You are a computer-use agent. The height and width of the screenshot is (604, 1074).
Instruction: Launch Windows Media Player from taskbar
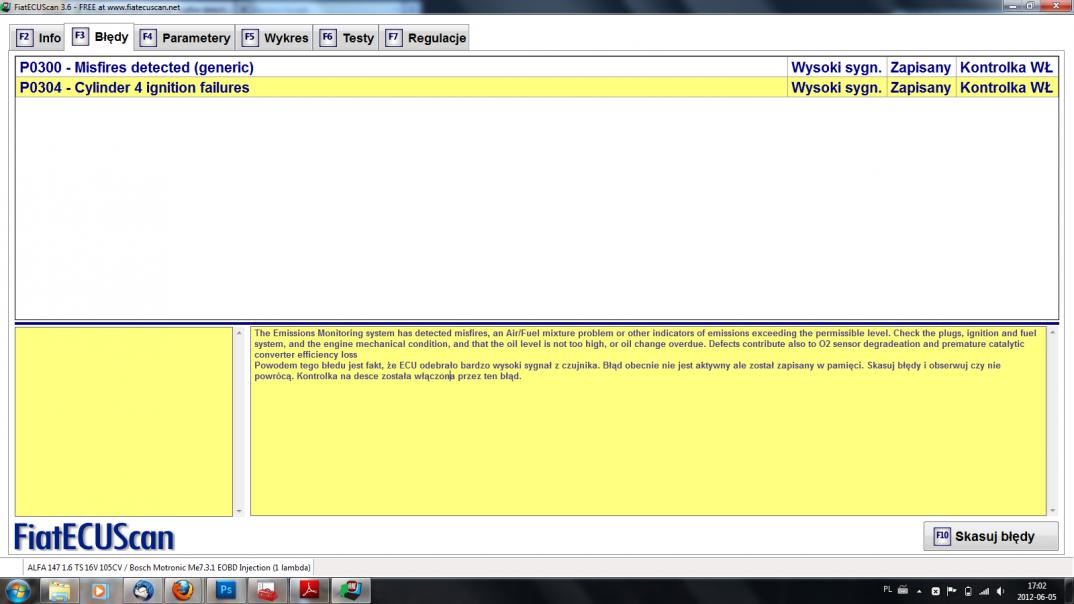click(x=99, y=590)
